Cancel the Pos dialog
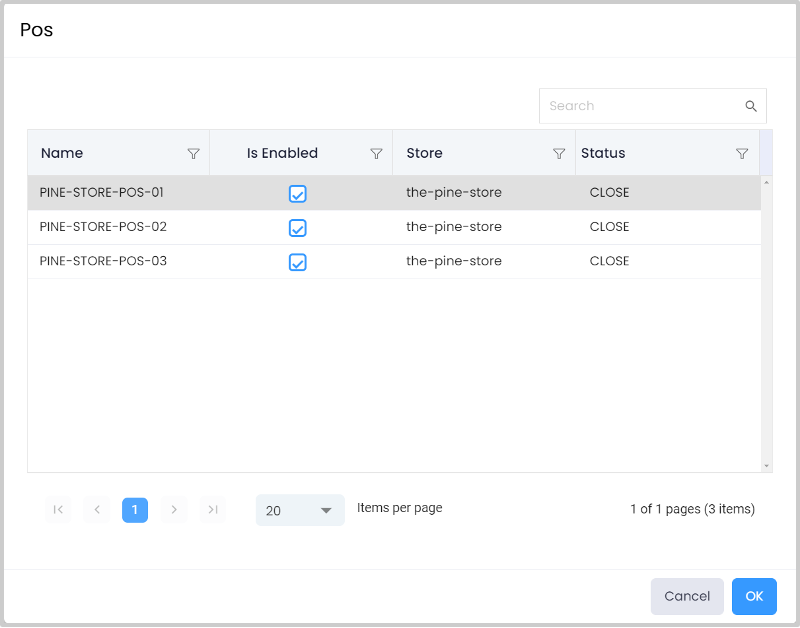The height and width of the screenshot is (628, 800). pyautogui.click(x=687, y=596)
